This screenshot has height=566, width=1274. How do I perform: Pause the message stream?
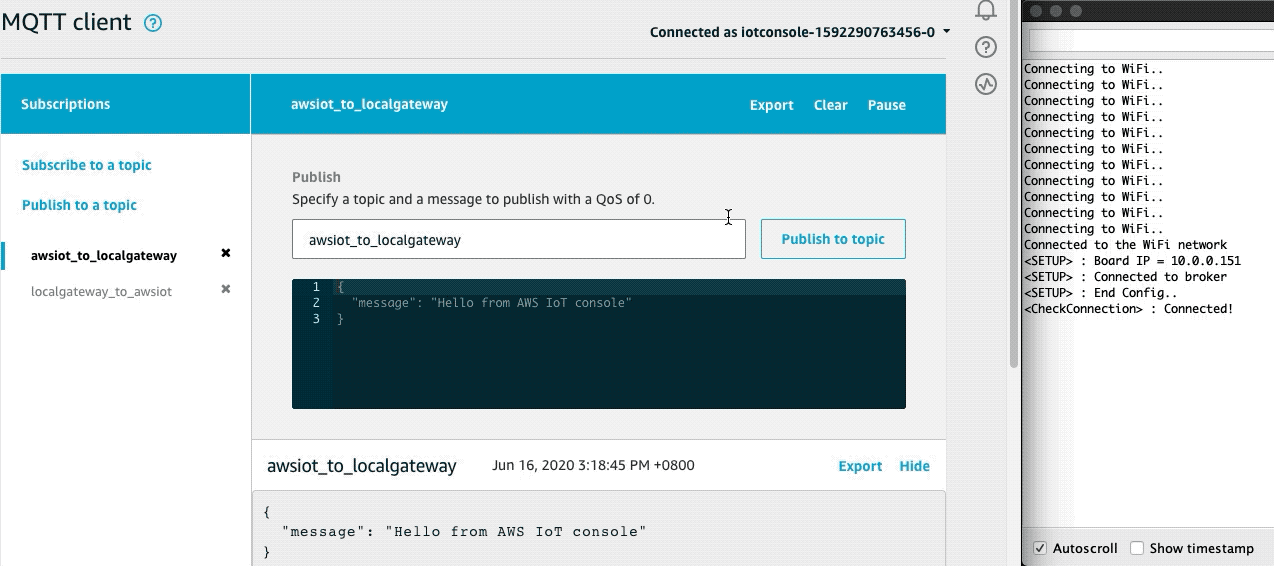point(886,105)
